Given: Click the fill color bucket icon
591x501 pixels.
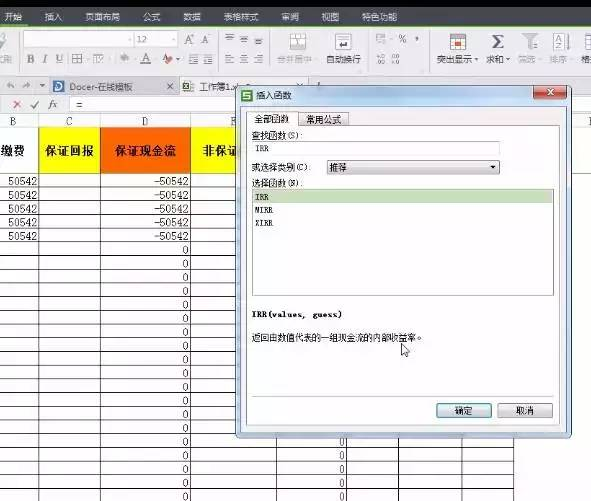Looking at the screenshot, I should (x=124, y=58).
